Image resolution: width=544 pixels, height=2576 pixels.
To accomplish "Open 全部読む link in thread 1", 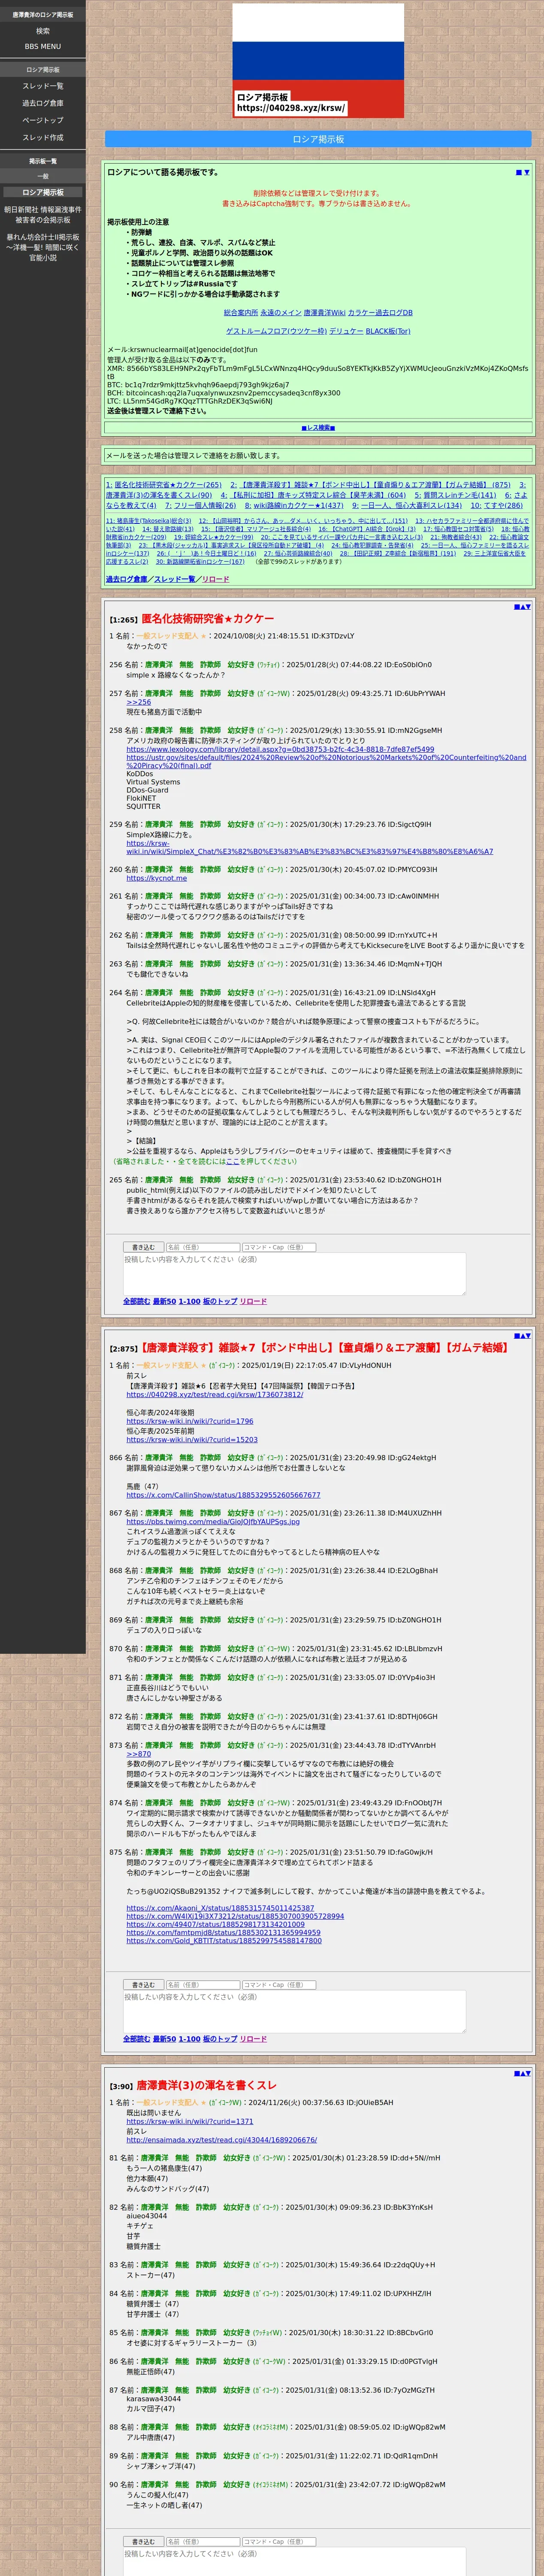I will click(136, 1301).
